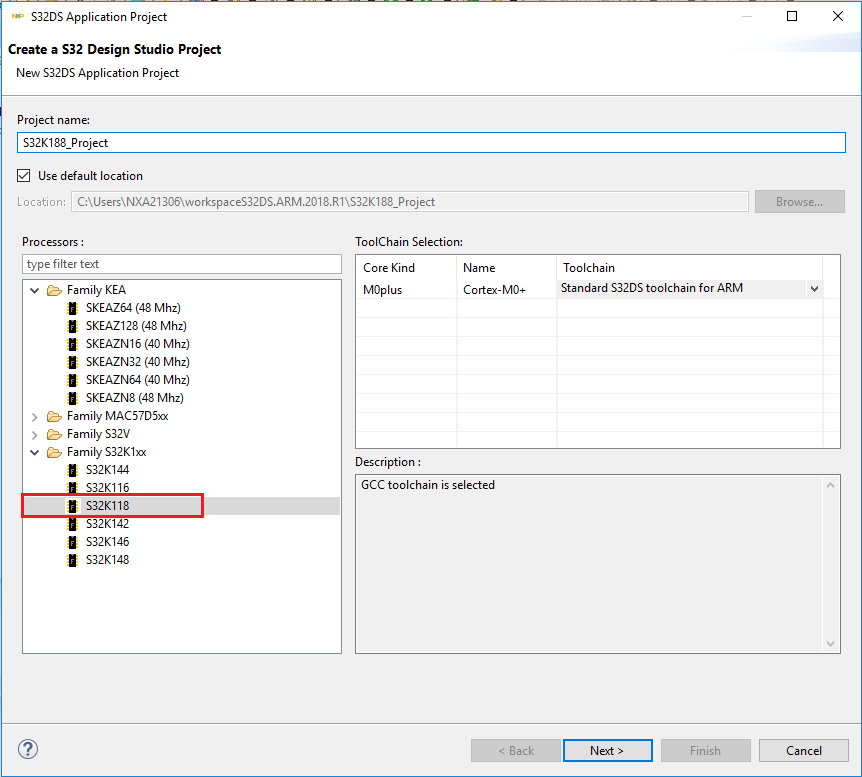Click the NXP icon in title bar
Screen dimensions: 862x777
tap(18, 16)
